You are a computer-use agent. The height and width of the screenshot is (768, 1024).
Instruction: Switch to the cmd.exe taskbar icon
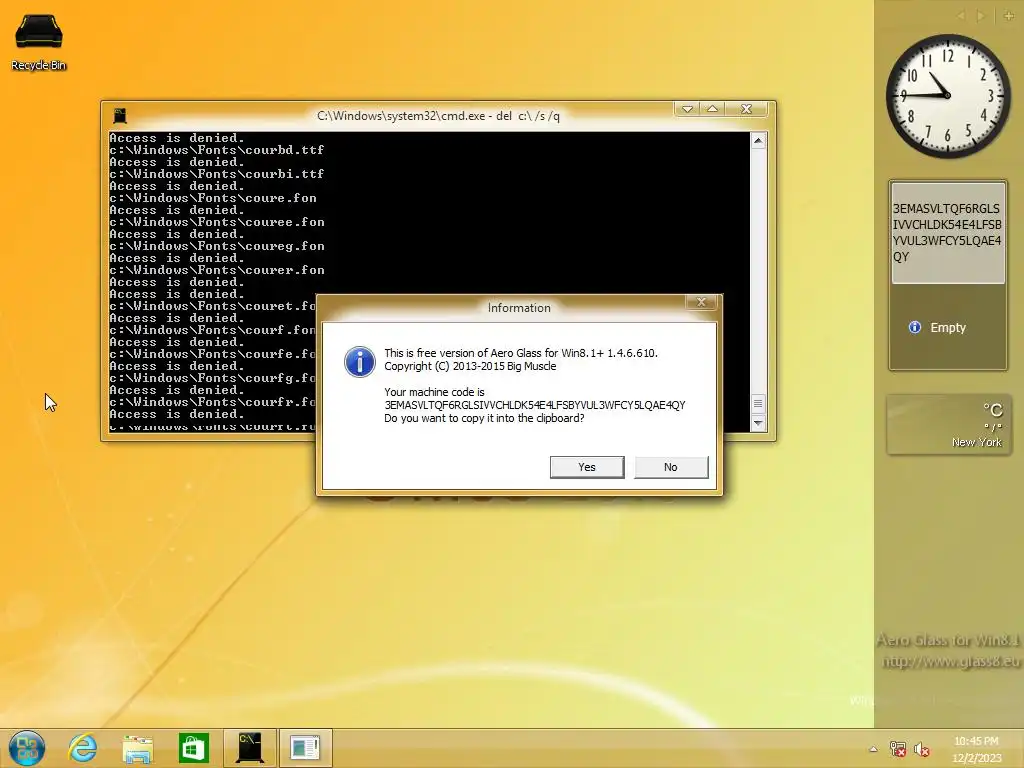click(249, 748)
